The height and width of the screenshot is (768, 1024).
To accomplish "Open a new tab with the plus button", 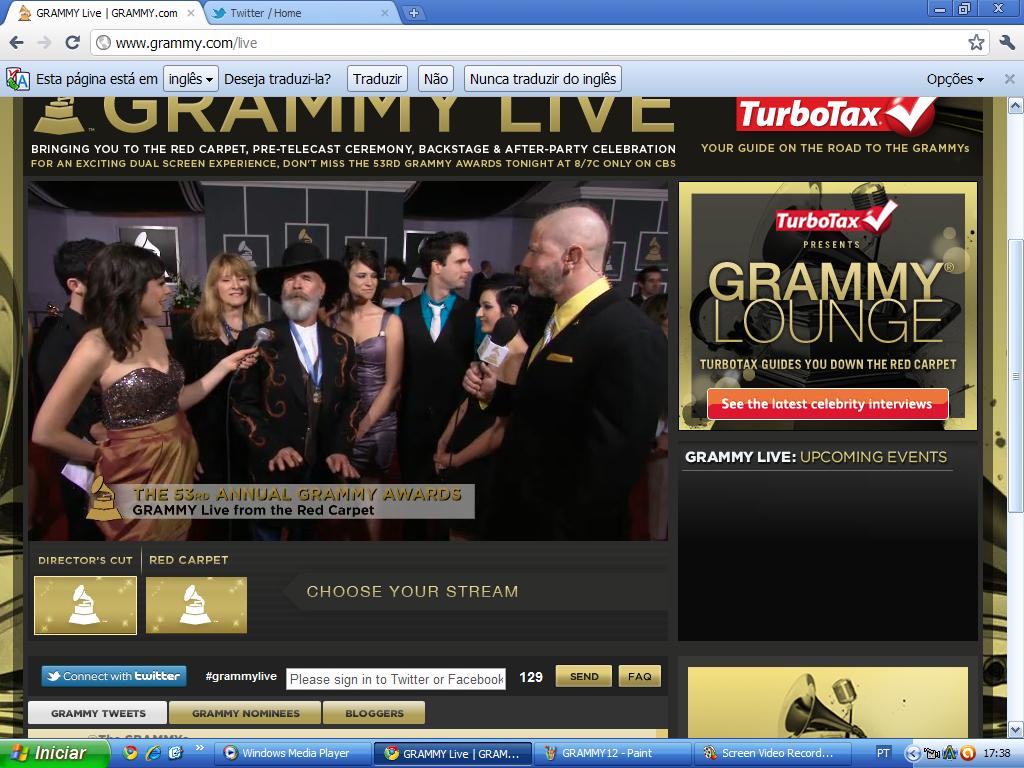I will click(x=413, y=13).
